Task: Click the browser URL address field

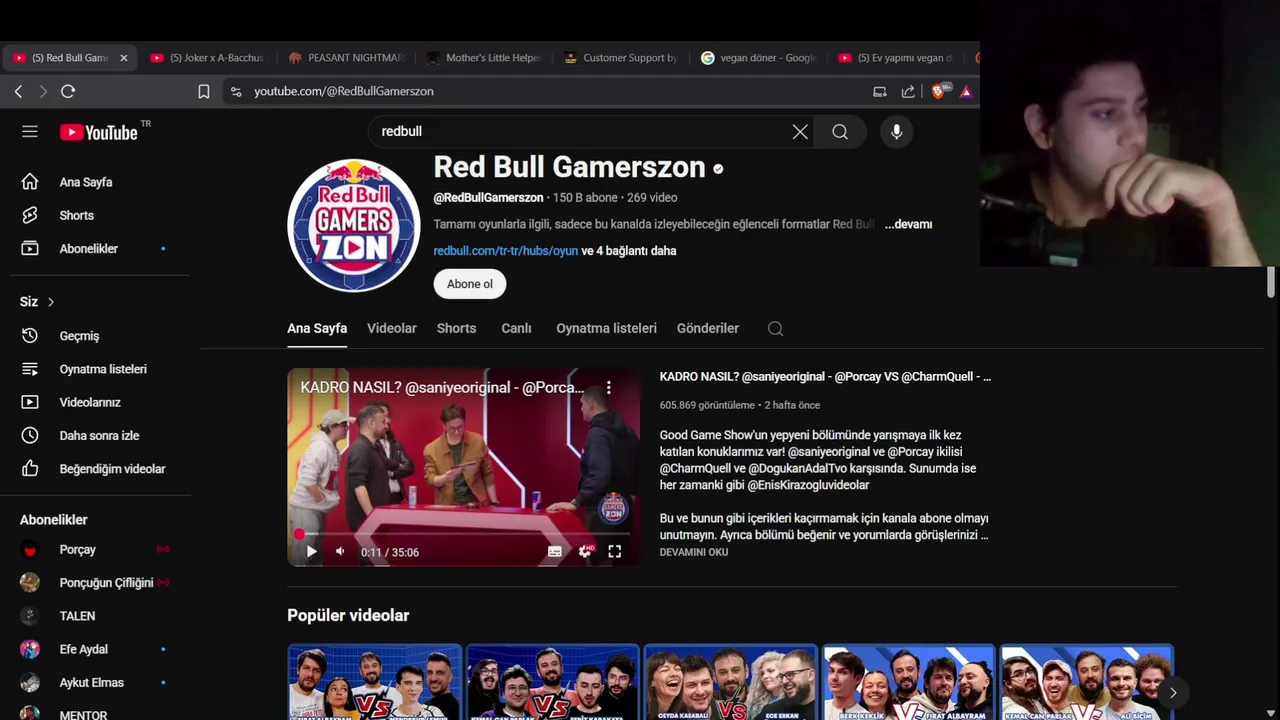Action: (x=550, y=91)
